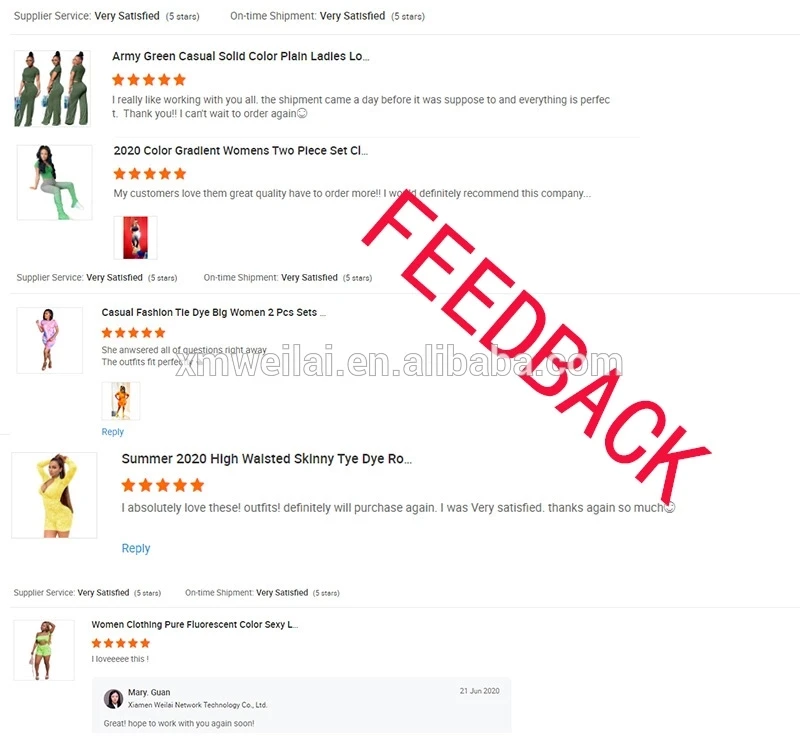
Task: Click star rating under Summer 2020 review
Action: (x=163, y=485)
